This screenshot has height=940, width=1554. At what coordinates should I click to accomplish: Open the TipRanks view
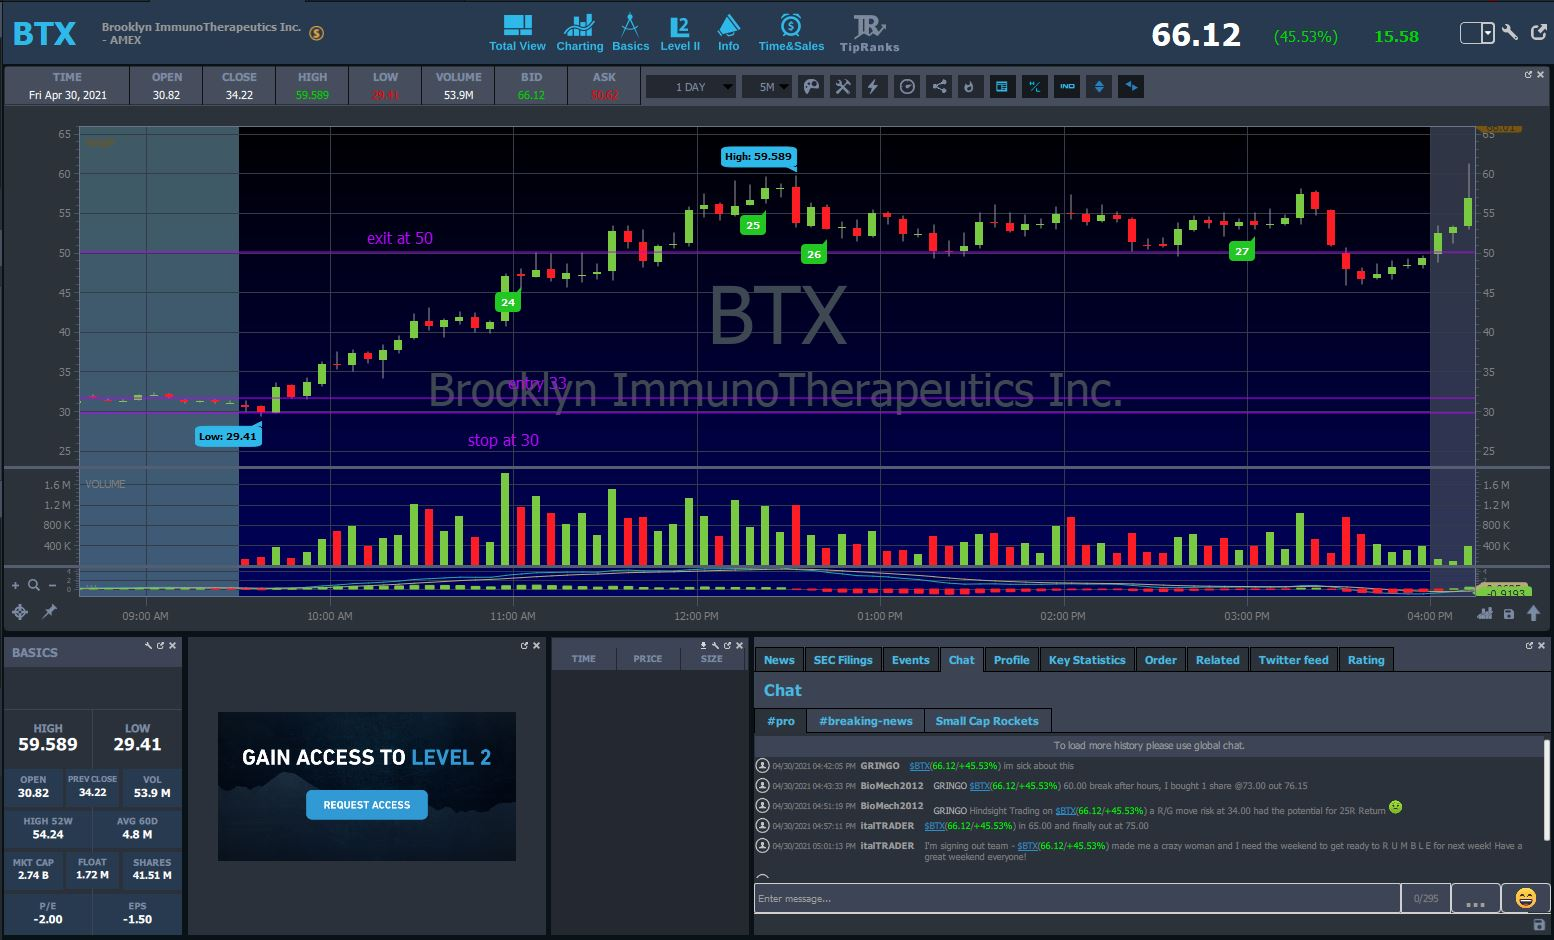[869, 33]
